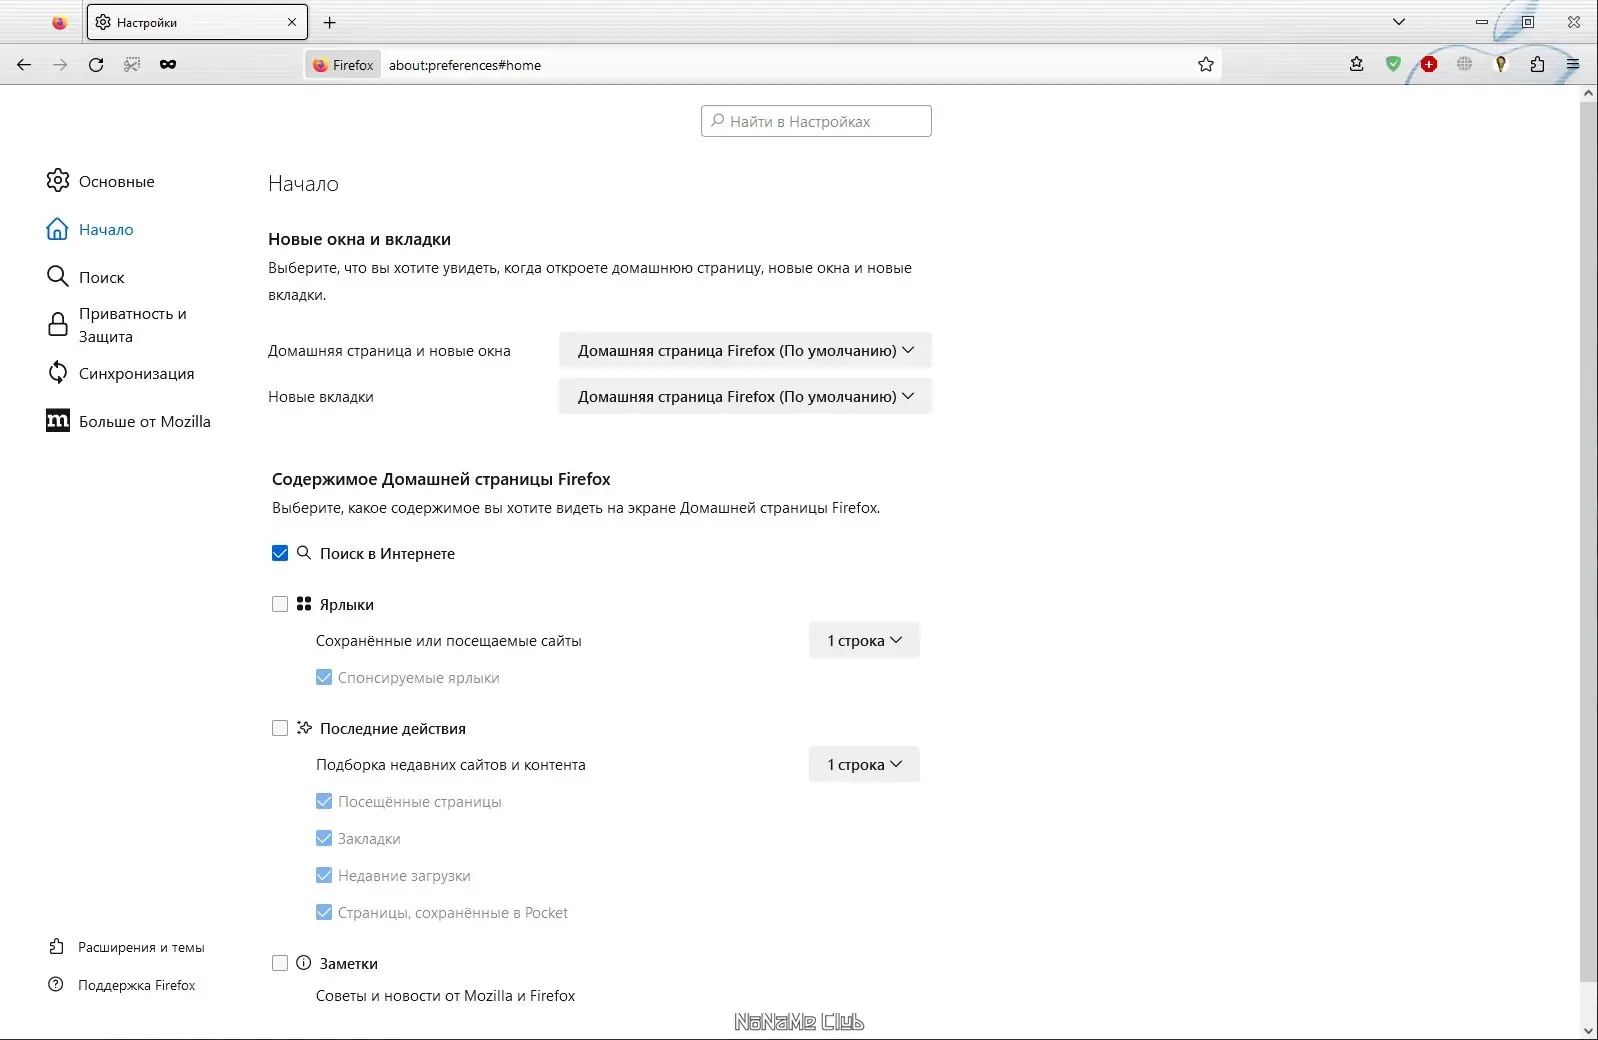Enable the Заметки checkbox
Viewport: 1598px width, 1040px height.
pos(280,963)
